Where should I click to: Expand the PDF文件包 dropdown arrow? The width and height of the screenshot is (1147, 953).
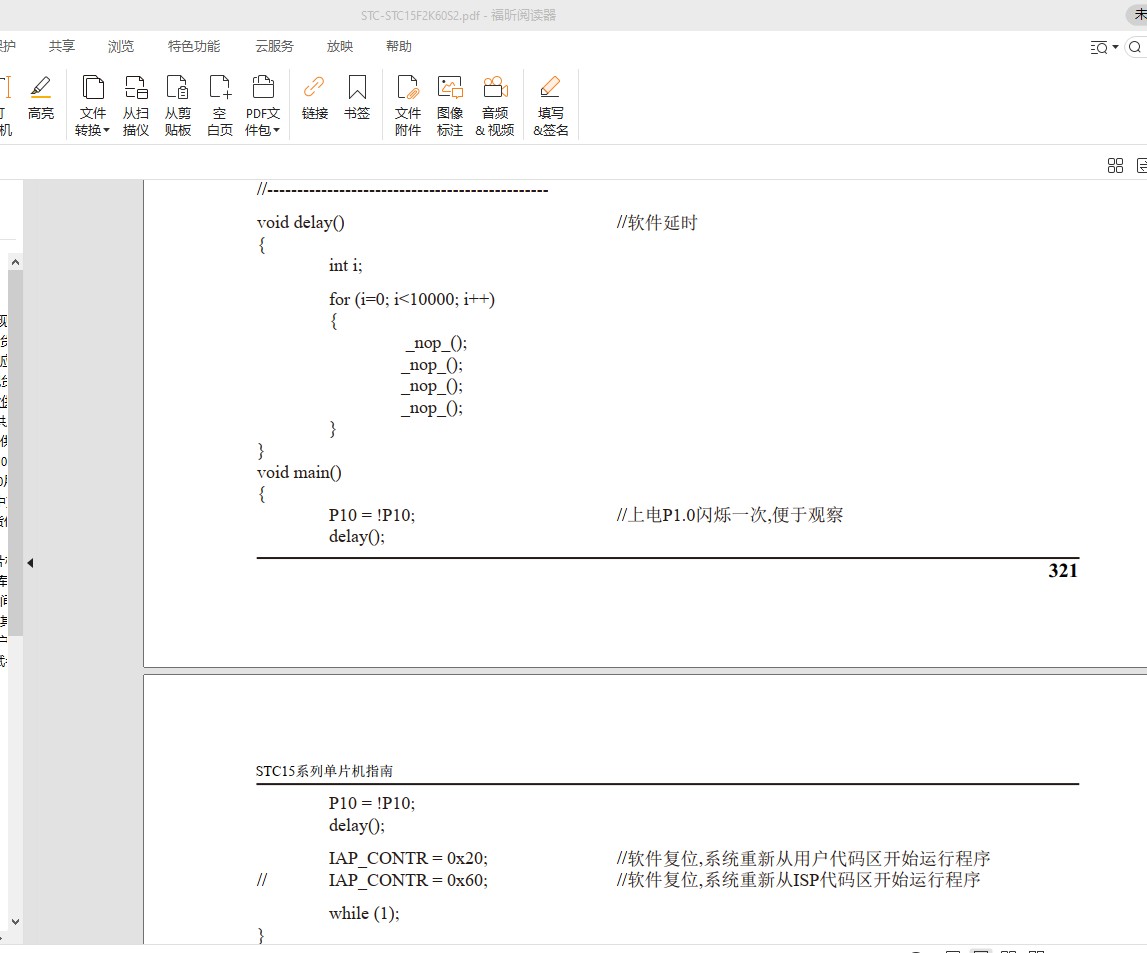click(277, 130)
